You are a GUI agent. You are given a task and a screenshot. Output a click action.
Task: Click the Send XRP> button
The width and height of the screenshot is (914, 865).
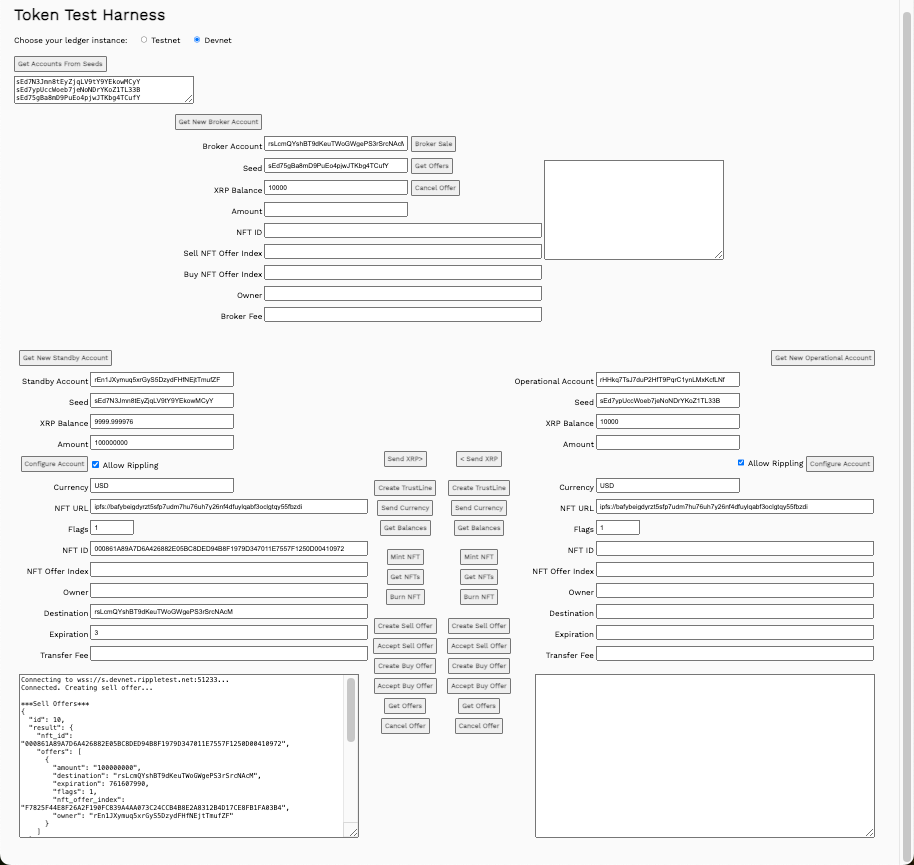405,459
